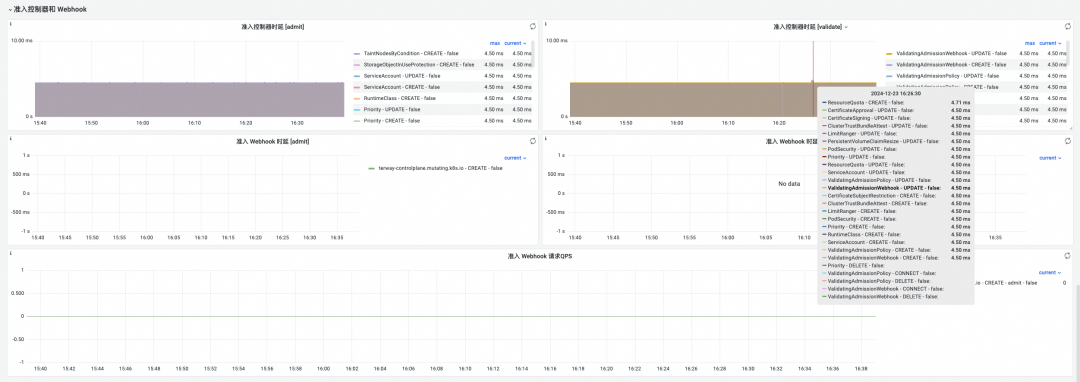The image size is (1080, 382).
Task: Toggle ServiceAccount - UPDATE - false admit series
Action: (402, 76)
